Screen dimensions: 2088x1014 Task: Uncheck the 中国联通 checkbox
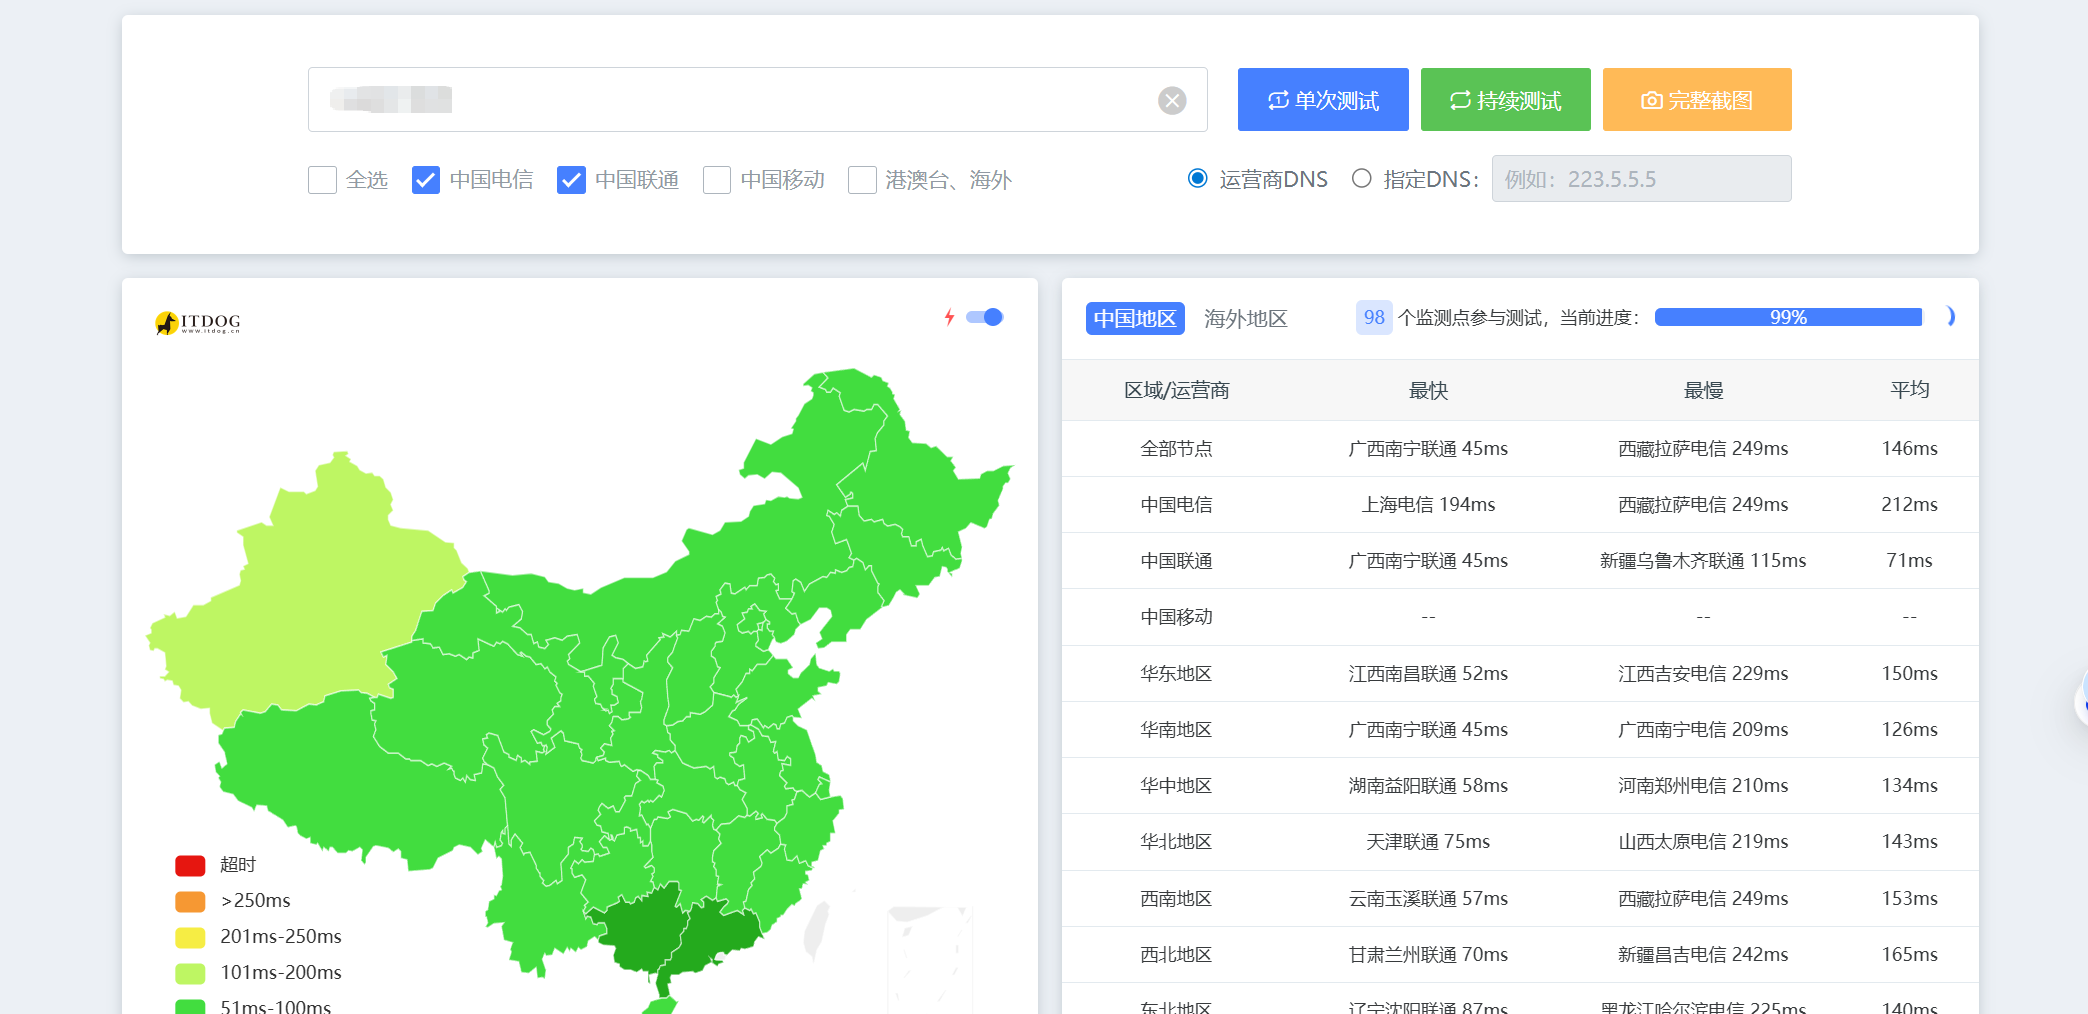coord(571,180)
